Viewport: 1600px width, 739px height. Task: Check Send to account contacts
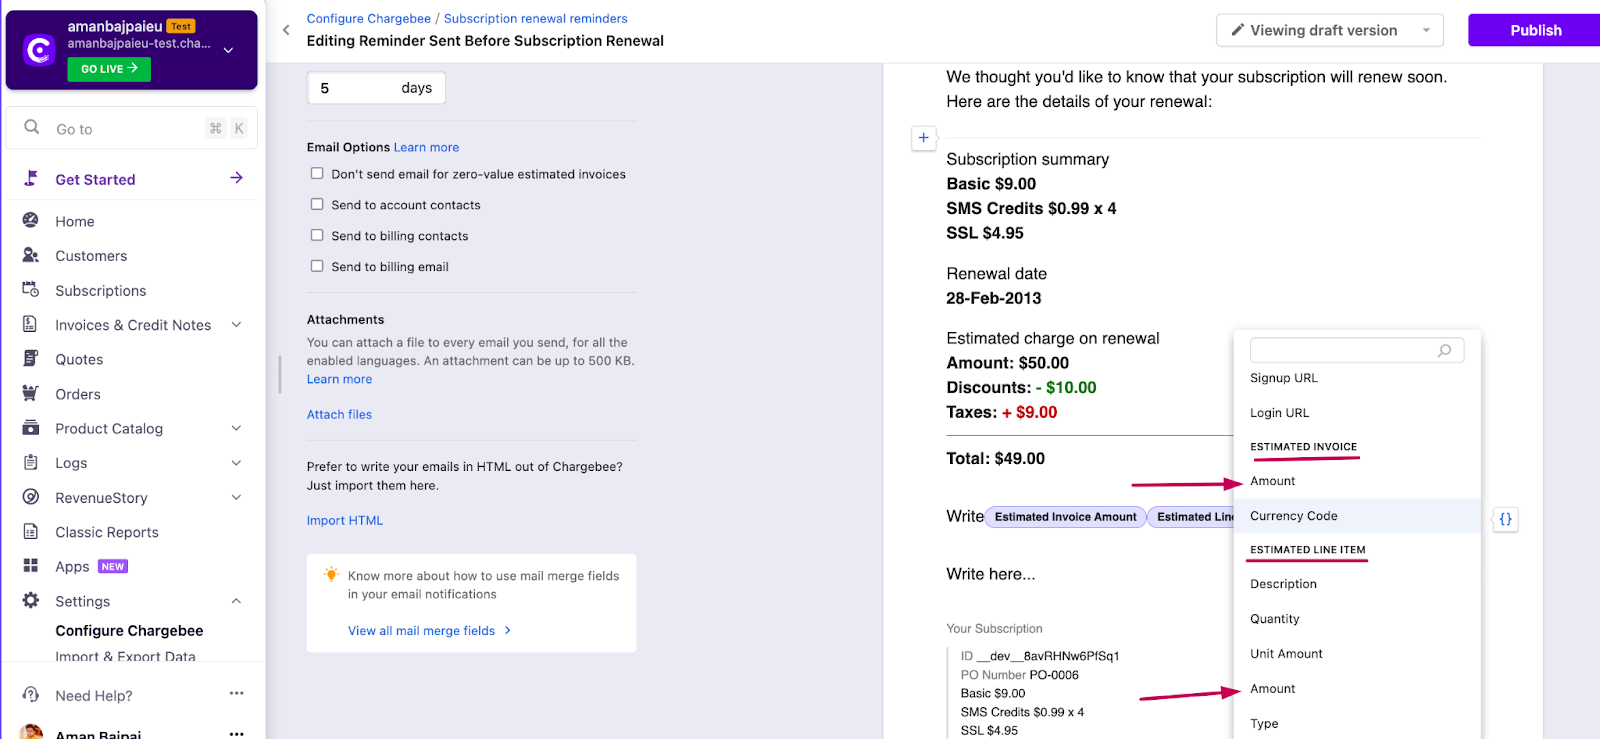coord(317,205)
